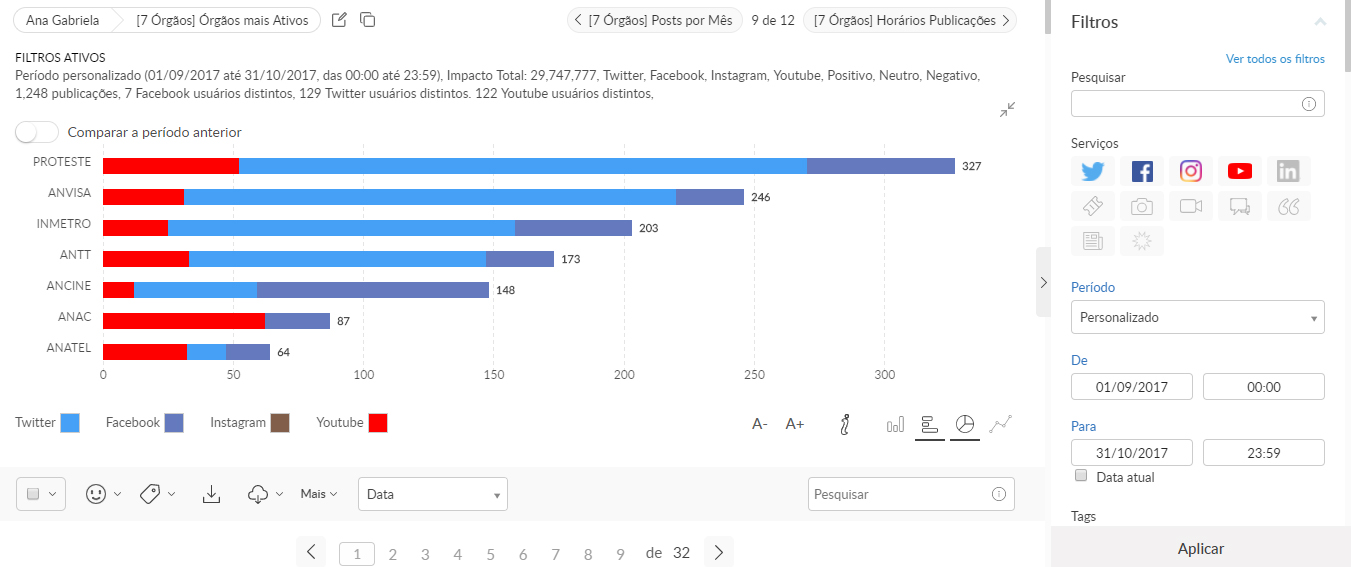Go to Horários Publicações report
Screen dimensions: 1351x567
coord(910,20)
